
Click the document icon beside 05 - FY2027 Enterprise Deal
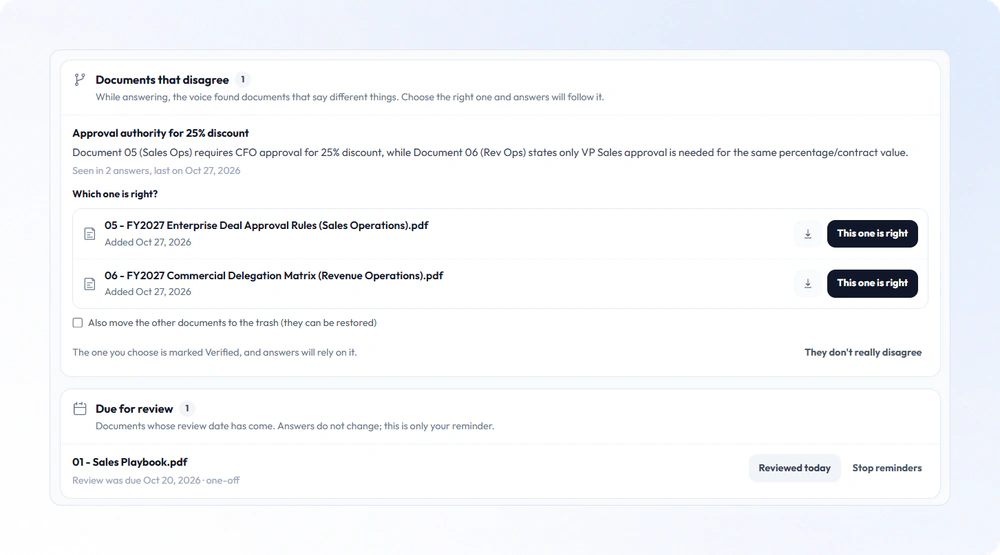(x=90, y=234)
